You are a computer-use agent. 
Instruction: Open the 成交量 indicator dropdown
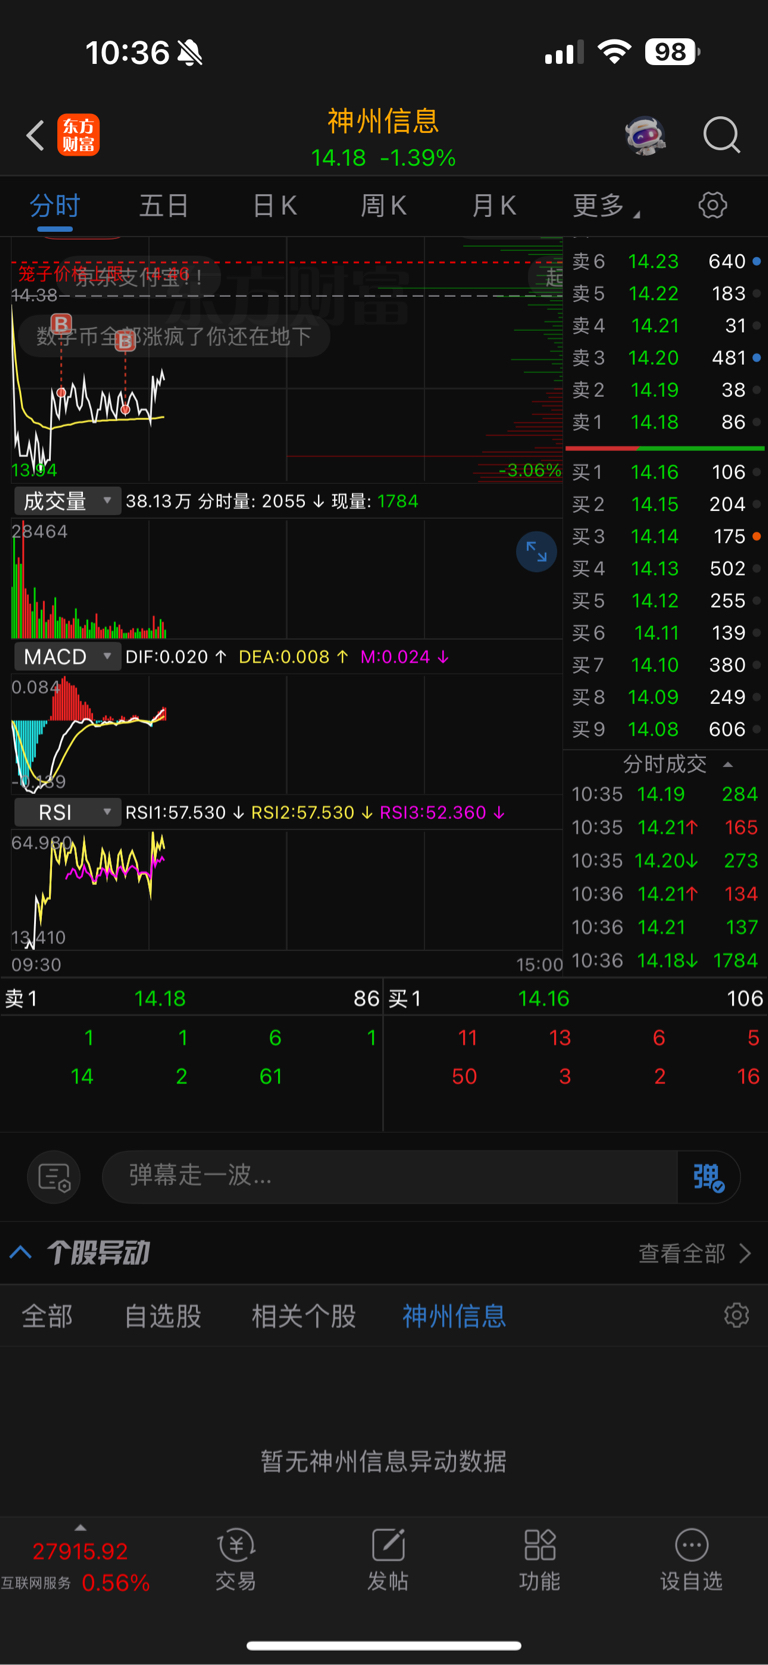pos(67,501)
